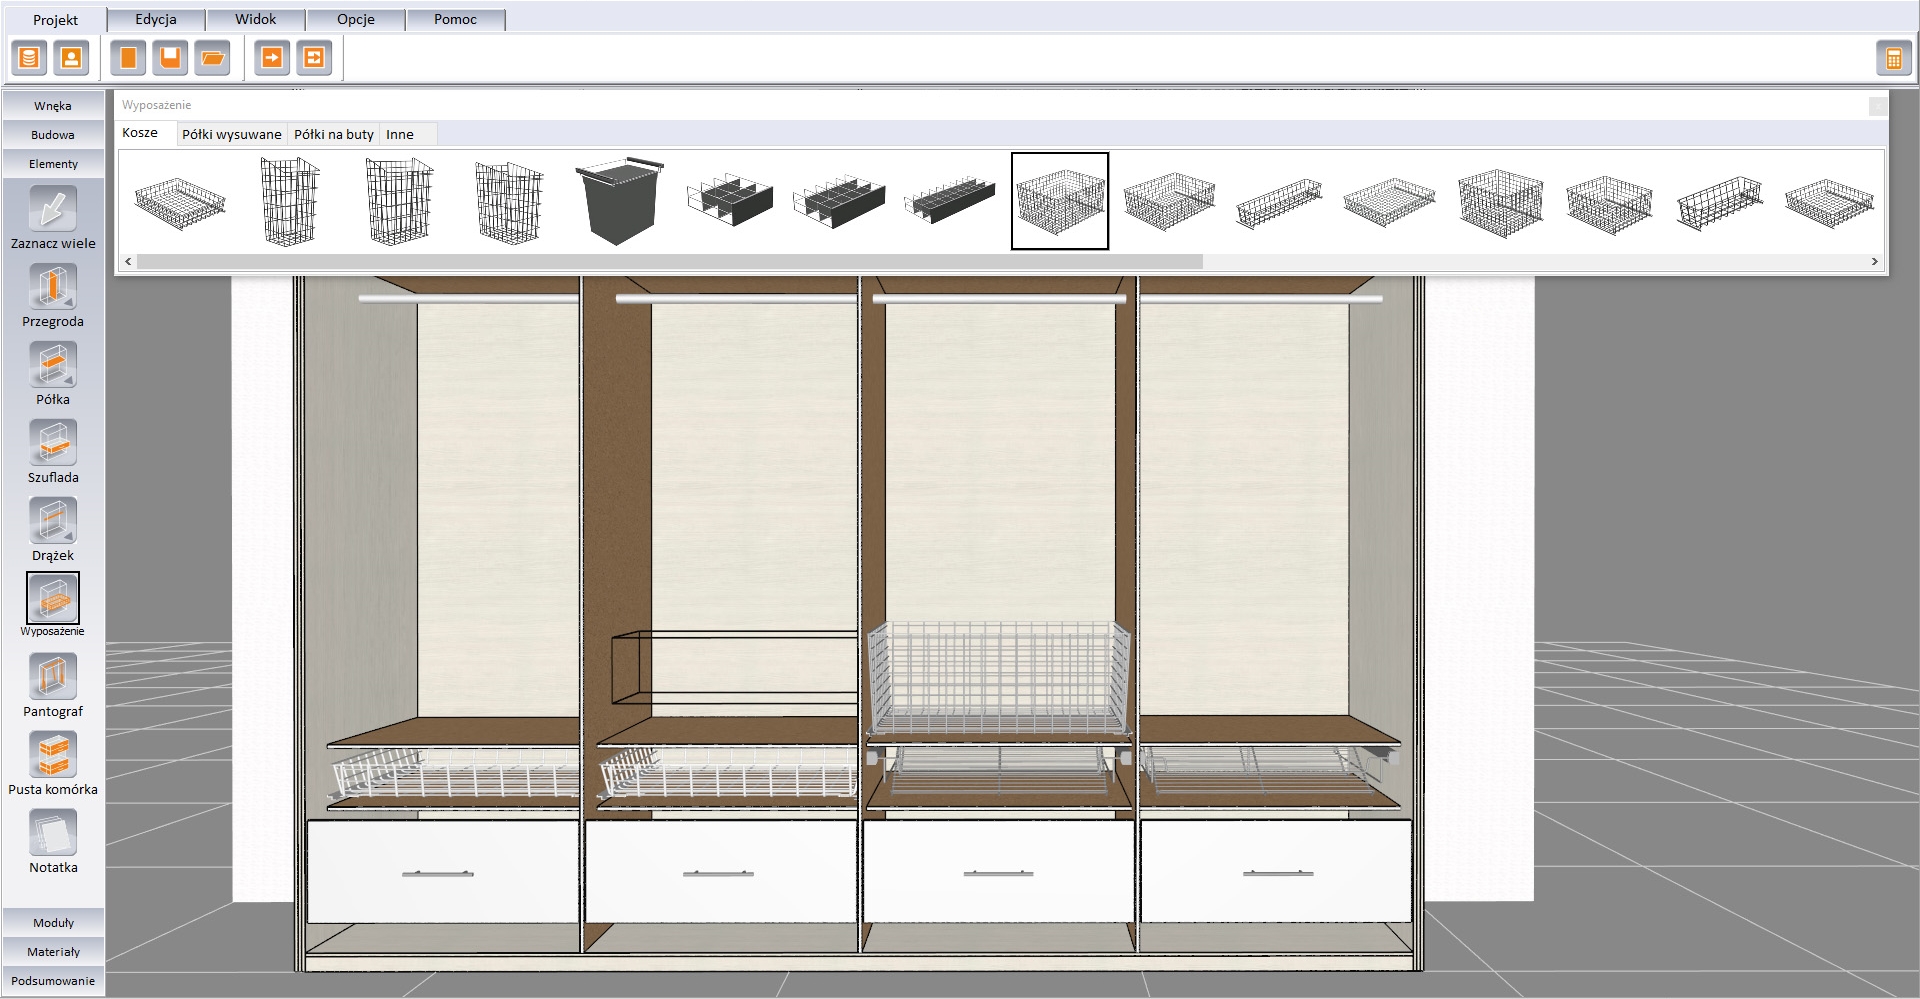Viewport: 1920px width, 999px height.
Task: Open the Podsumowanie summary section
Action: (x=53, y=980)
